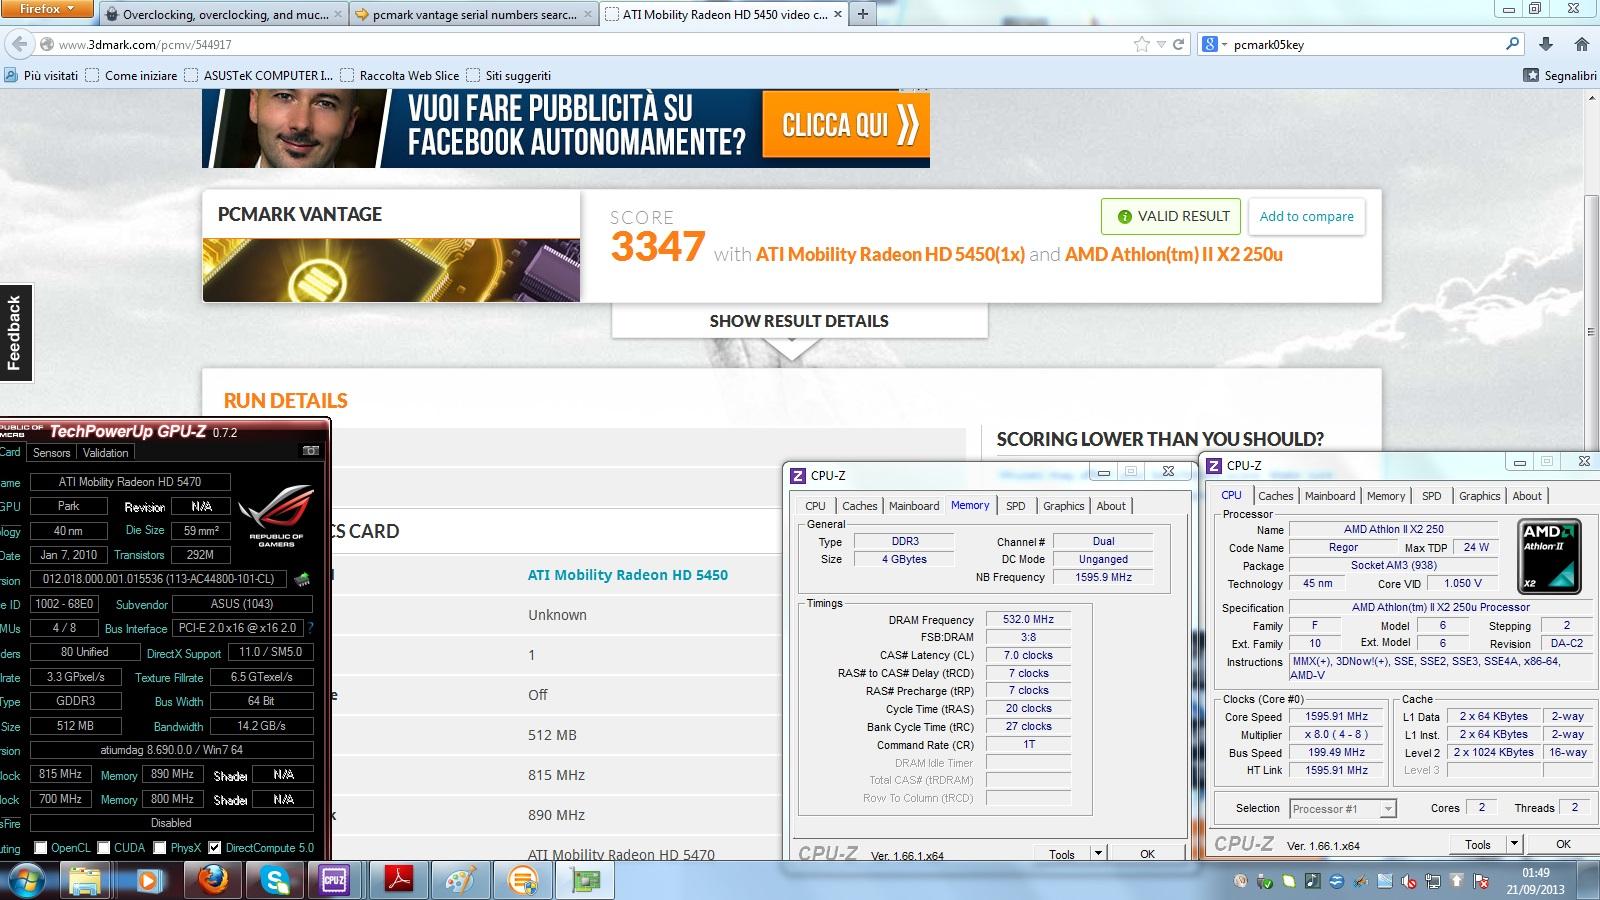Open Adobe Reader from the taskbar

point(399,880)
